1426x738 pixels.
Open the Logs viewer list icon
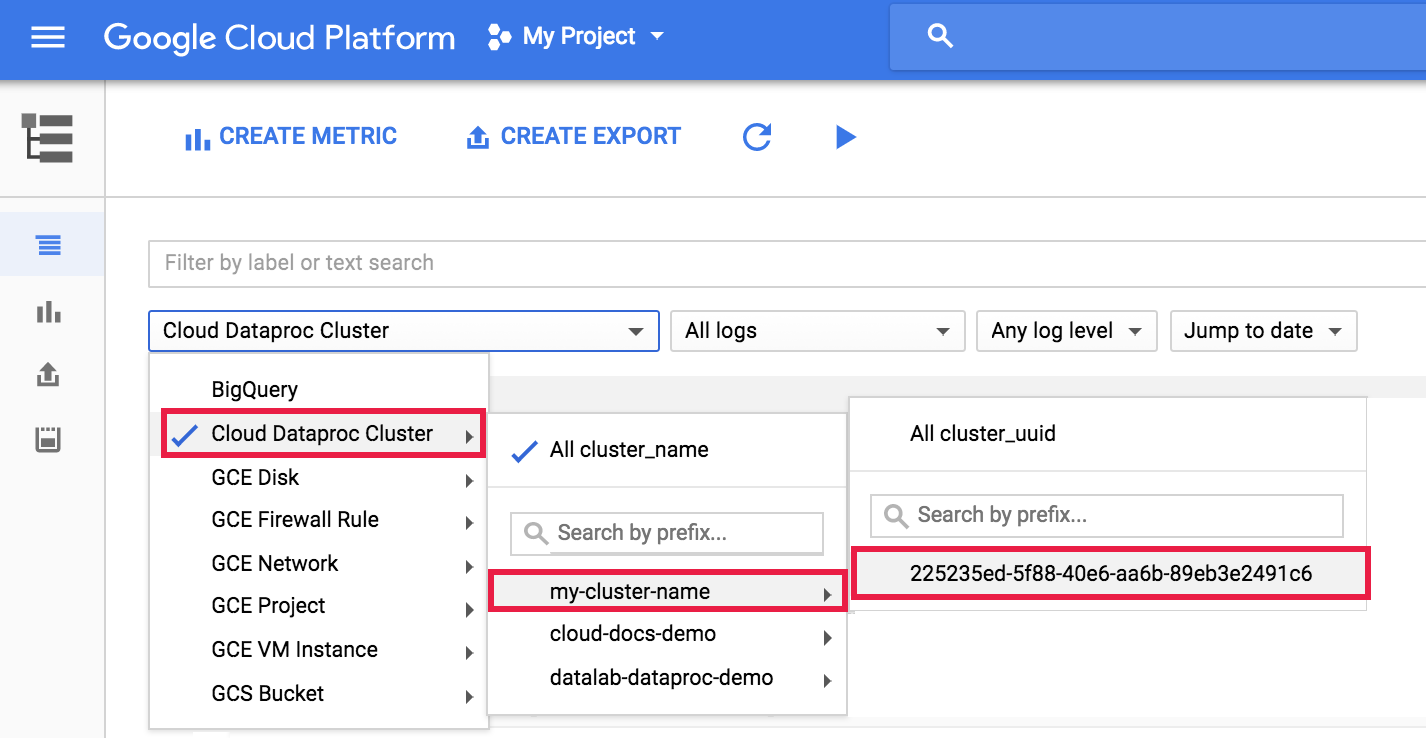coord(49,245)
